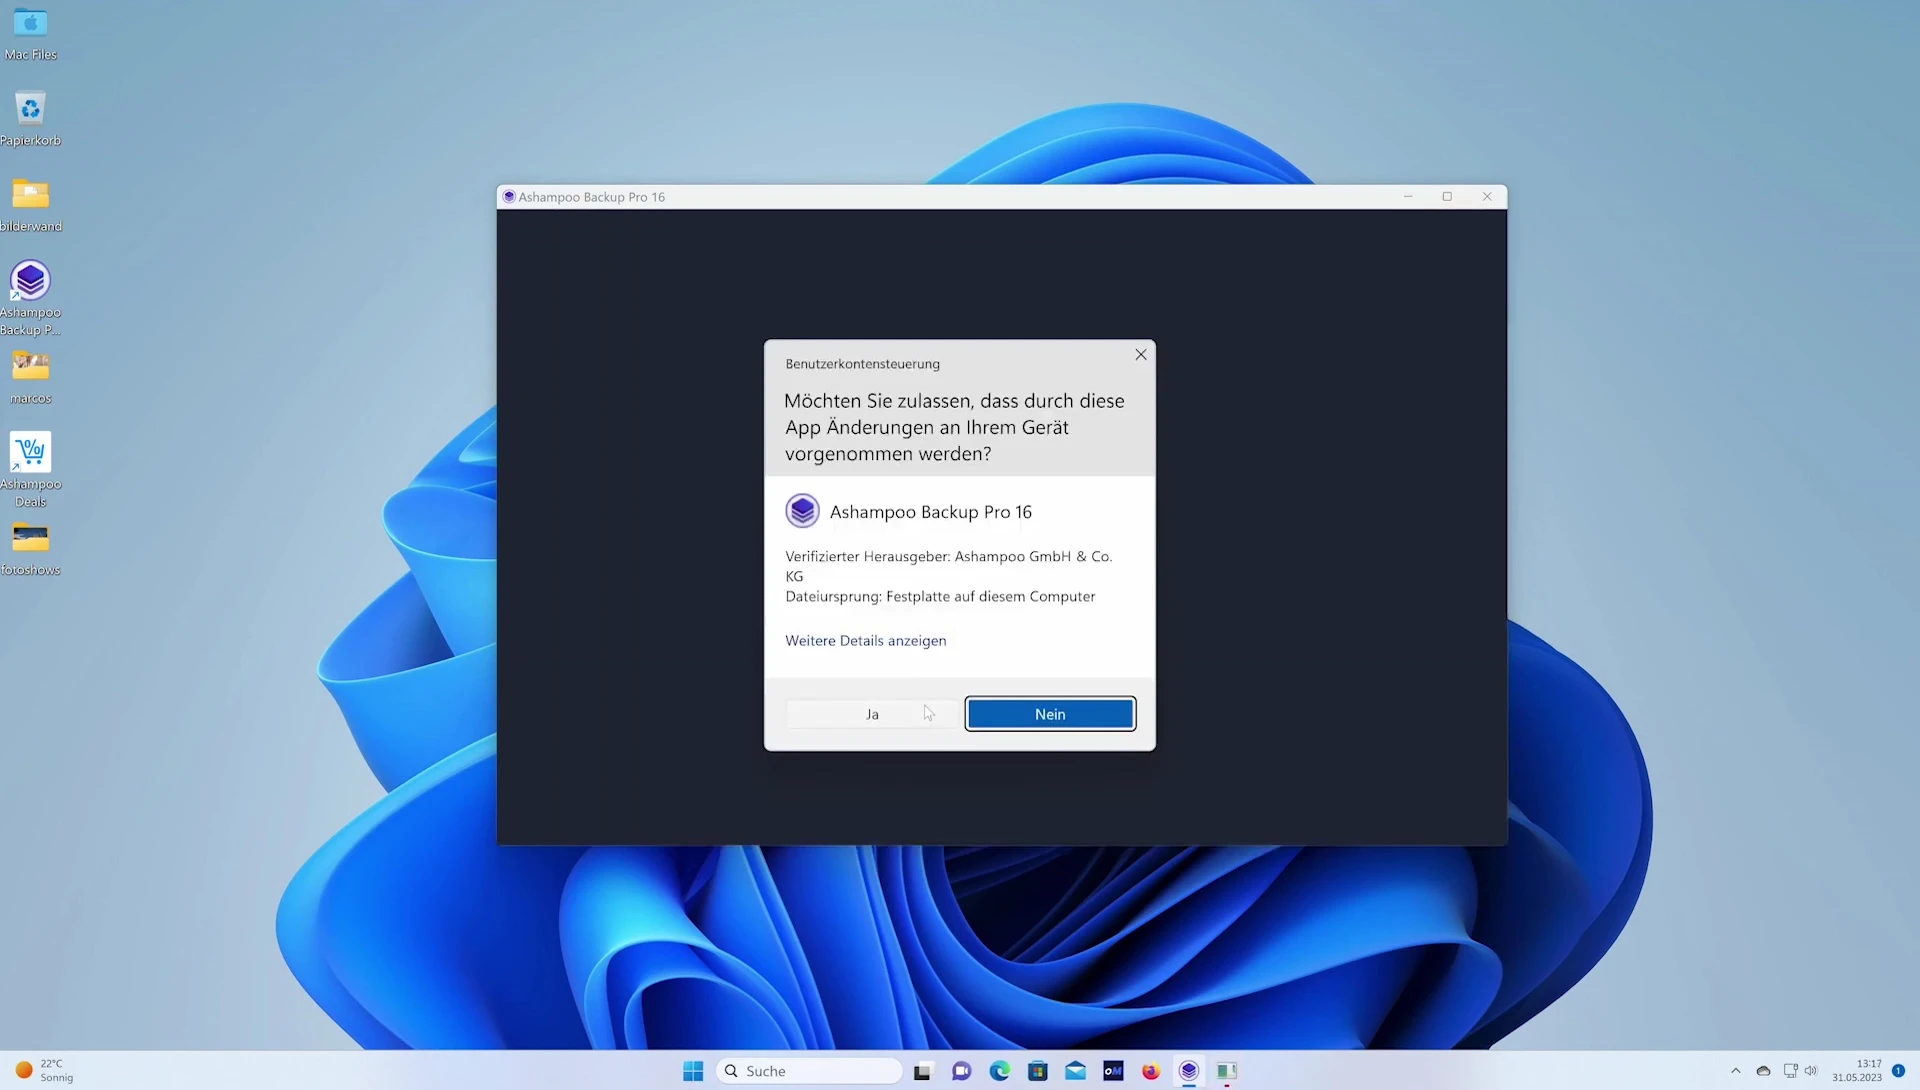The height and width of the screenshot is (1090, 1920).
Task: Open Ashampoo Backup Pro desktop shortcut
Action: [x=30, y=282]
